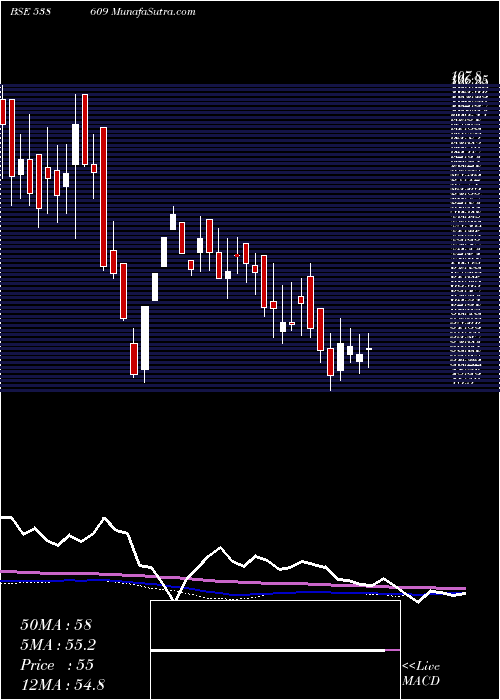Click the MACD label under Live
Screen dimensions: 500x700
click(421, 681)
